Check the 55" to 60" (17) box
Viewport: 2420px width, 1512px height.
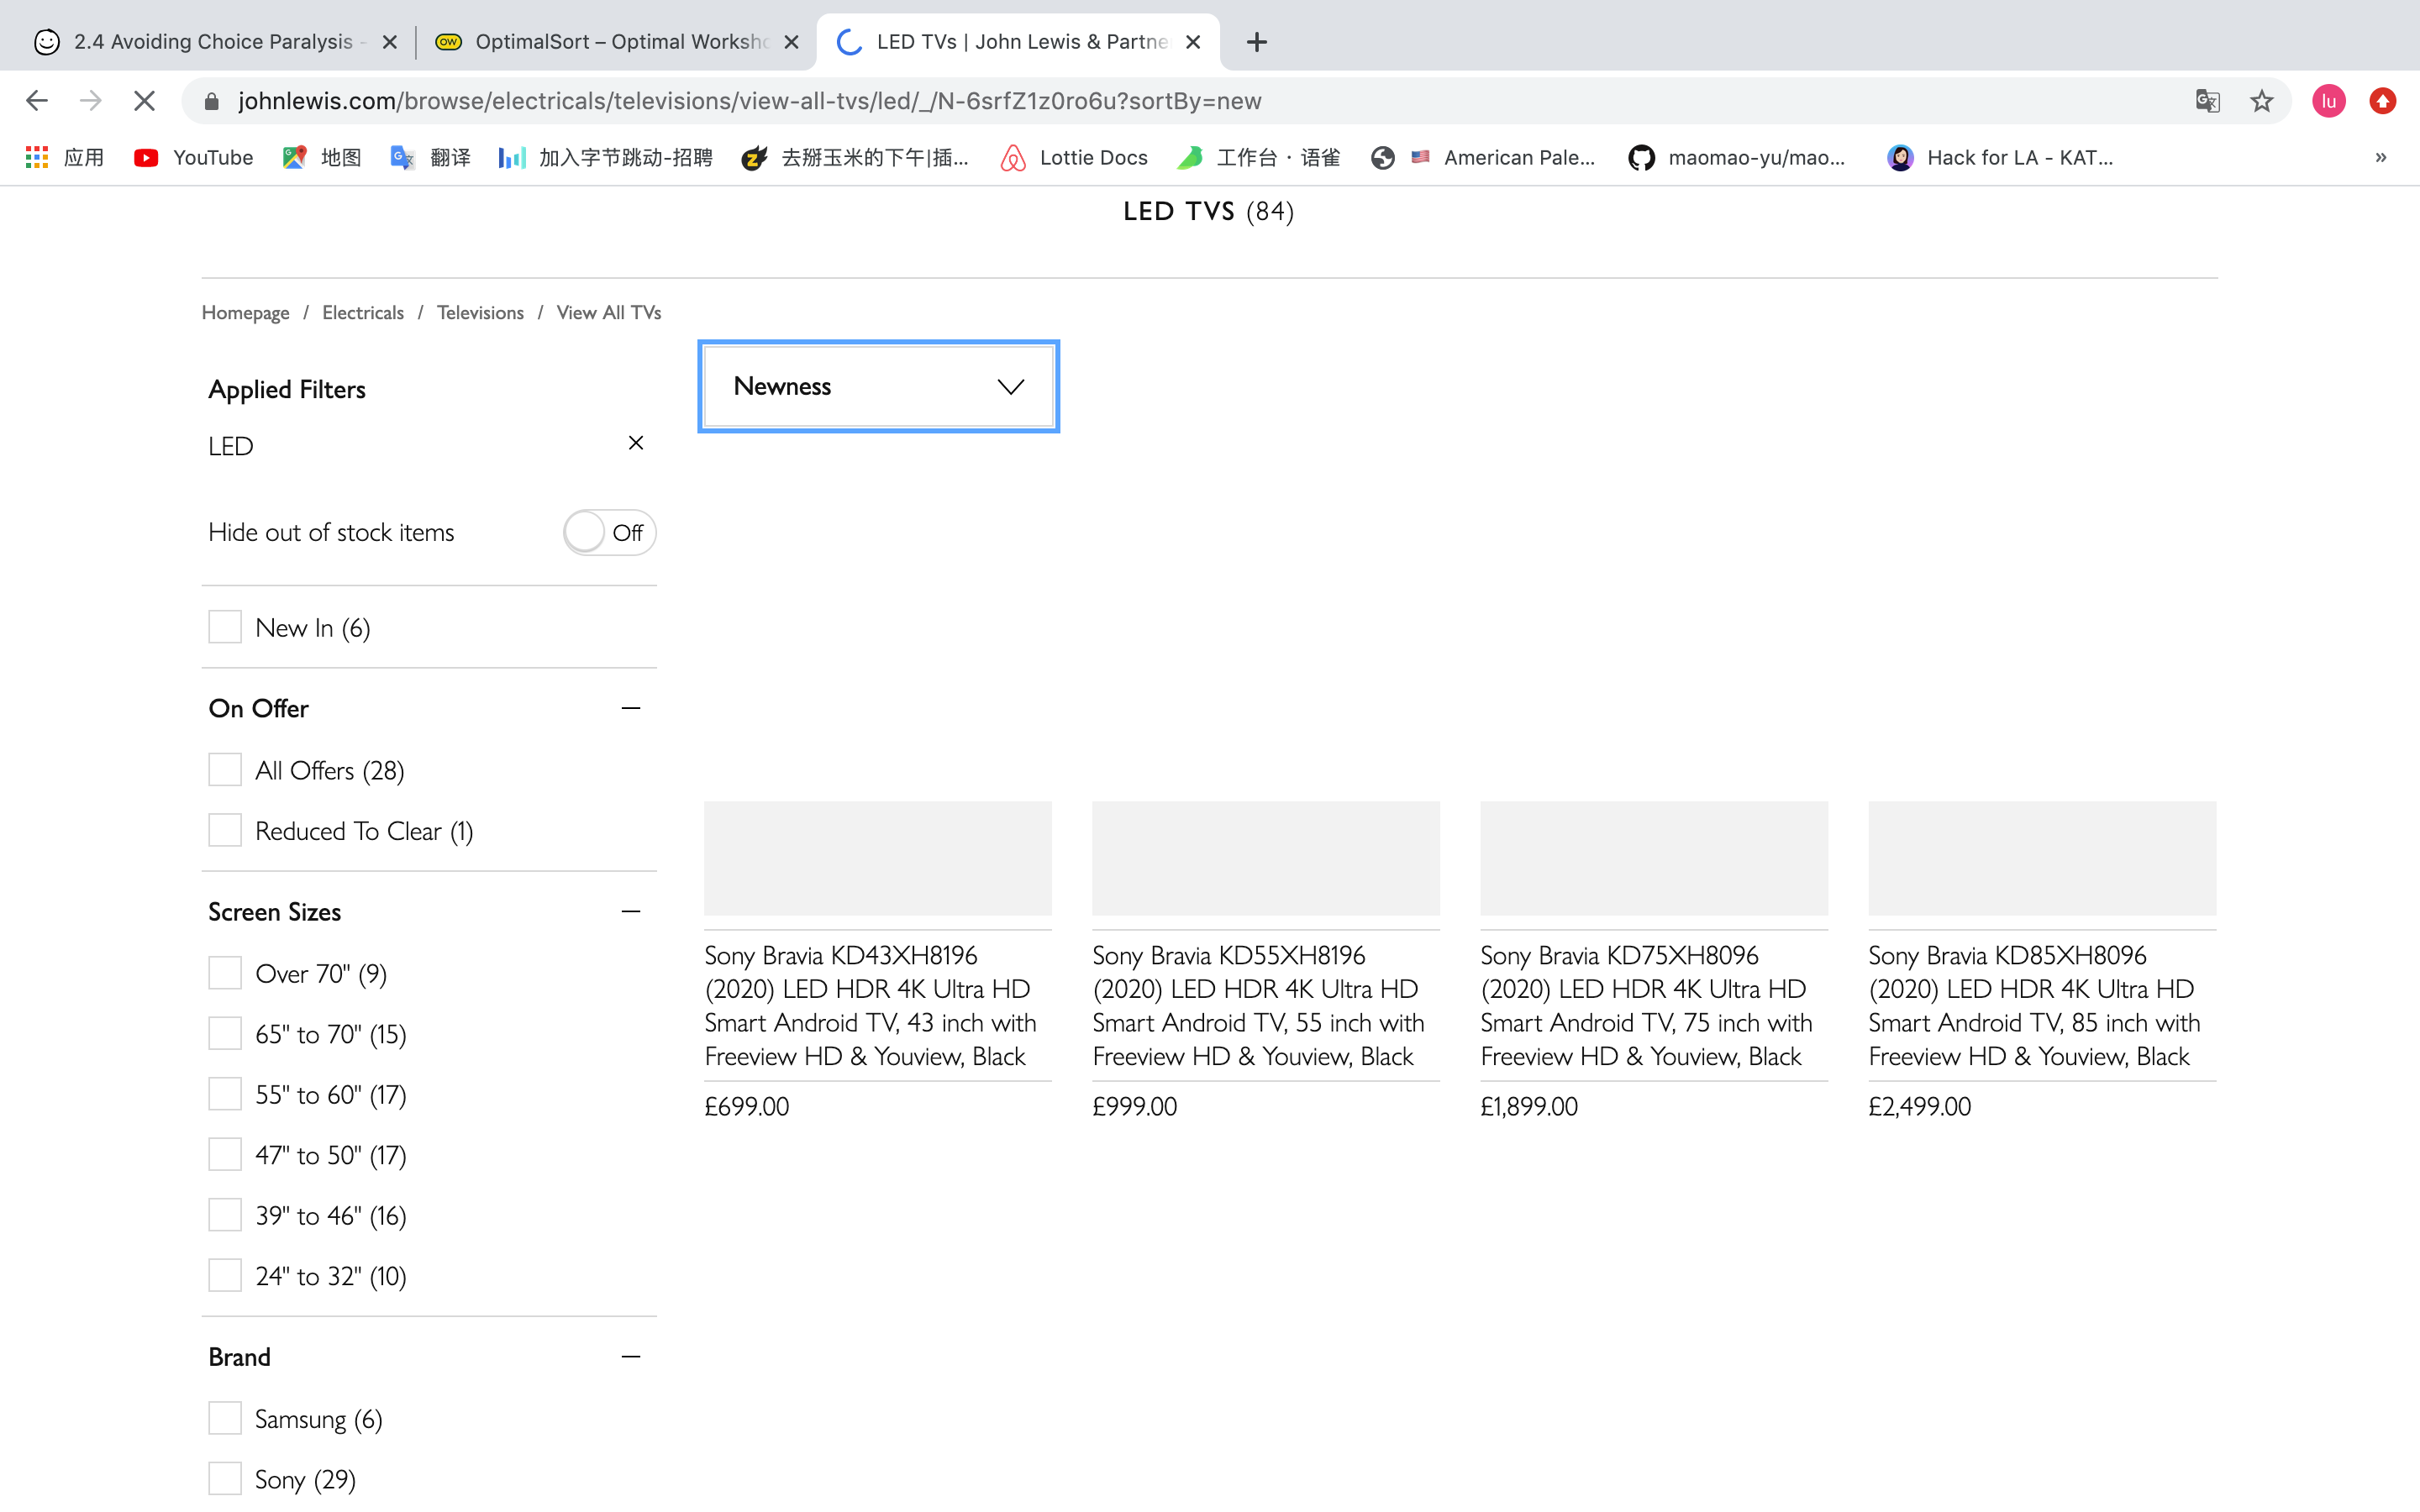click(x=225, y=1094)
